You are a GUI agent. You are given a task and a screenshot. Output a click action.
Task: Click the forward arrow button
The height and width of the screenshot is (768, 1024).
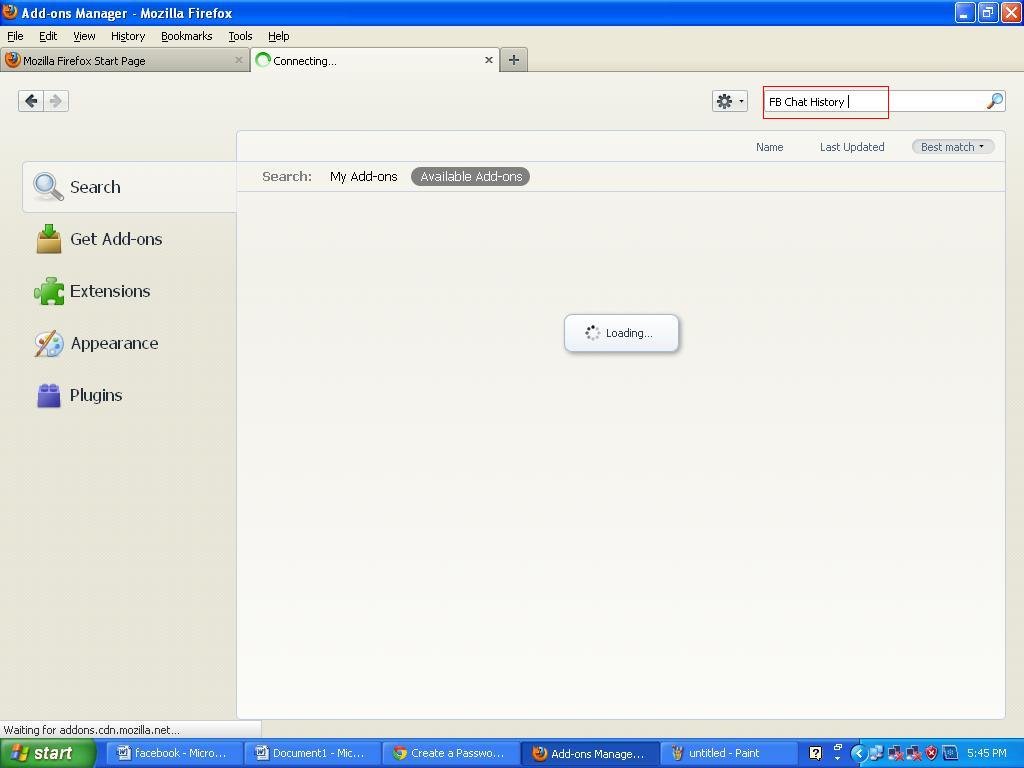56,101
